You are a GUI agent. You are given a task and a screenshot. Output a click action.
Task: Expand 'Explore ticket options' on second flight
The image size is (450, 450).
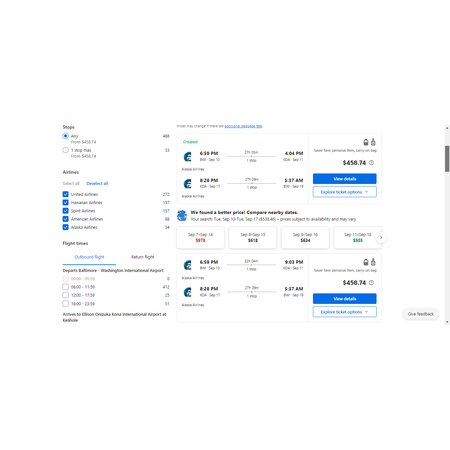coord(345,312)
